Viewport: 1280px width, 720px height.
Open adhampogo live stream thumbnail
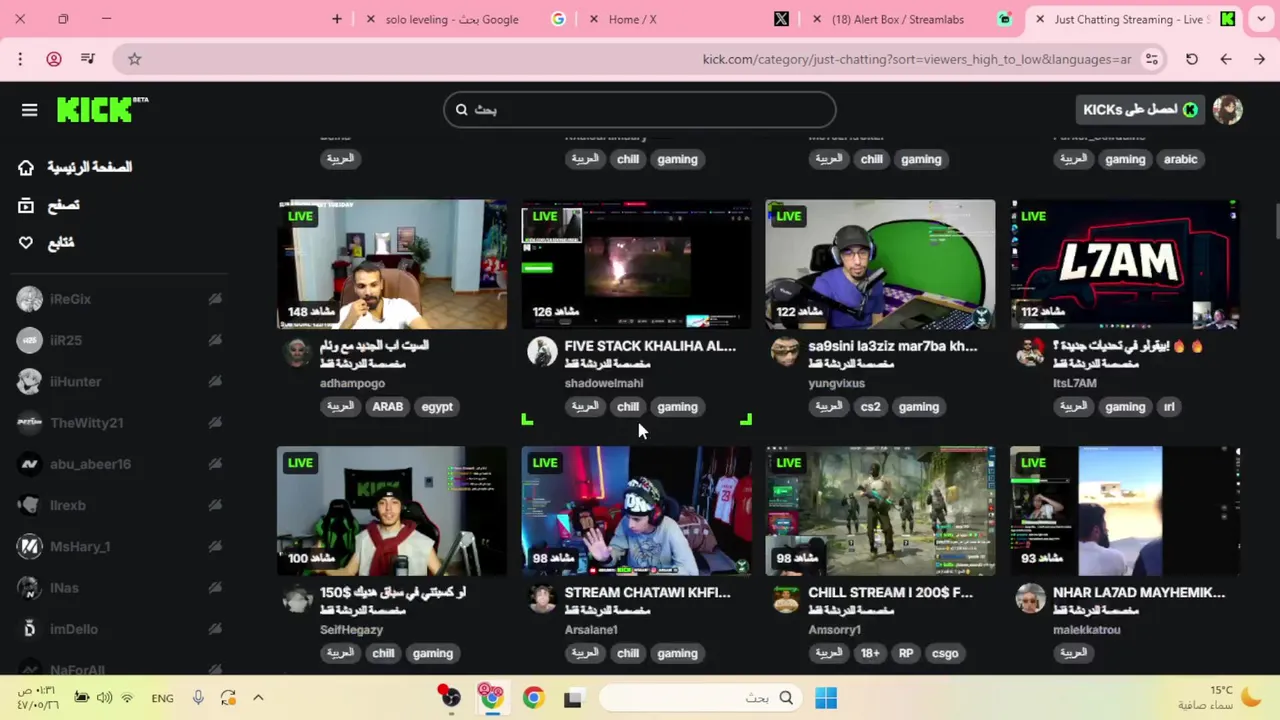coord(392,264)
